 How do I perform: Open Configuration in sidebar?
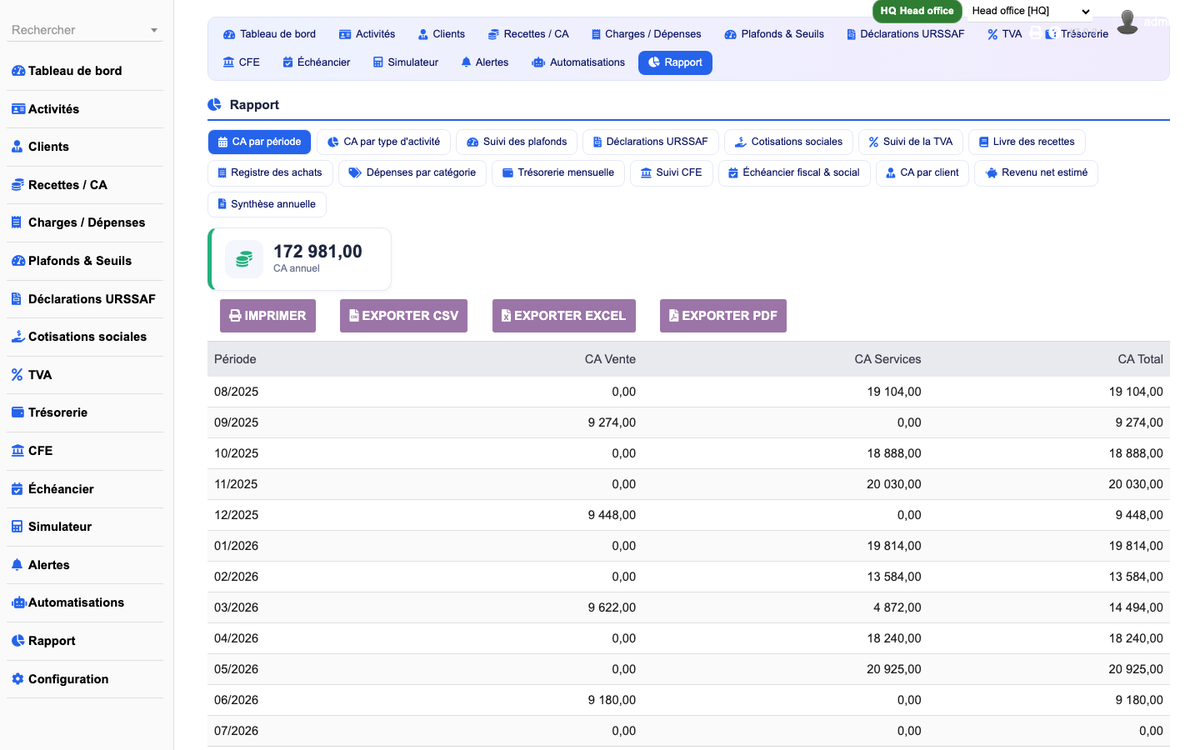pos(59,679)
